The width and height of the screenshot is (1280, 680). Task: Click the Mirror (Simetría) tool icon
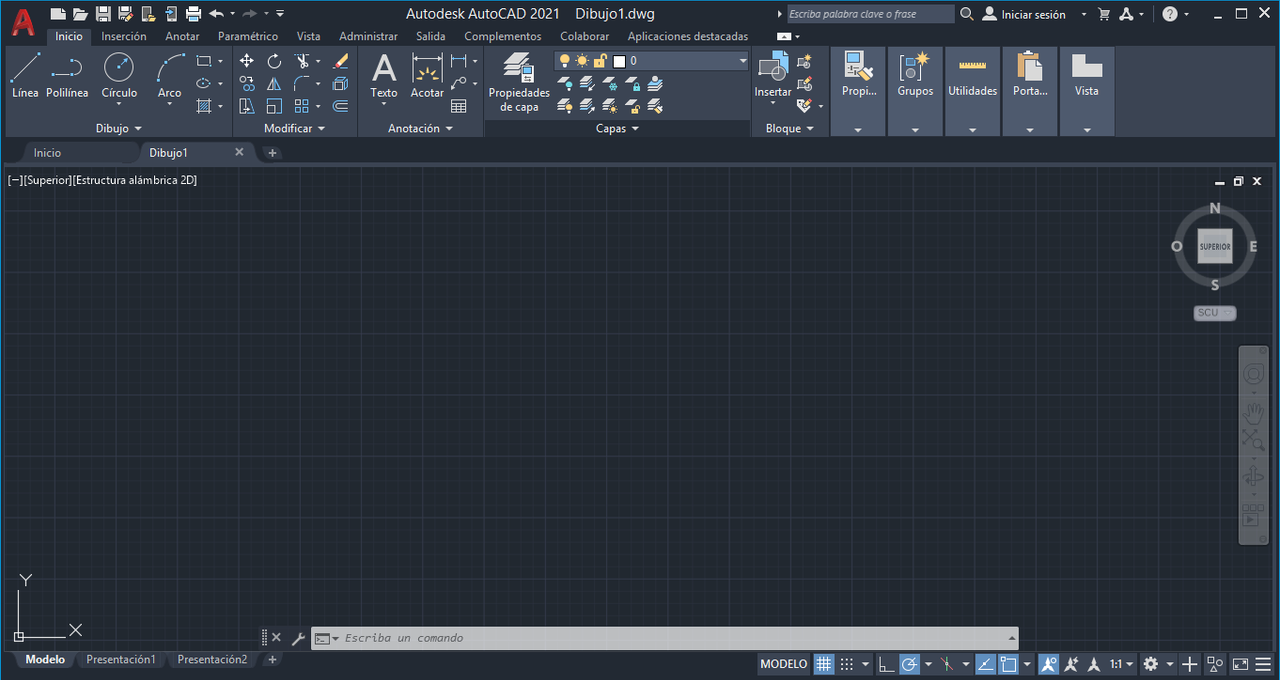[274, 84]
